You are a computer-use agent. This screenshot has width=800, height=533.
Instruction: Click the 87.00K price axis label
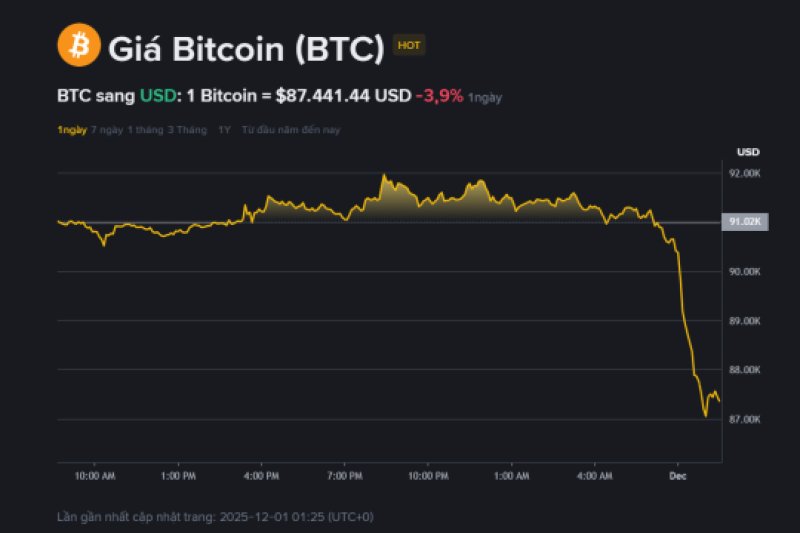745,419
